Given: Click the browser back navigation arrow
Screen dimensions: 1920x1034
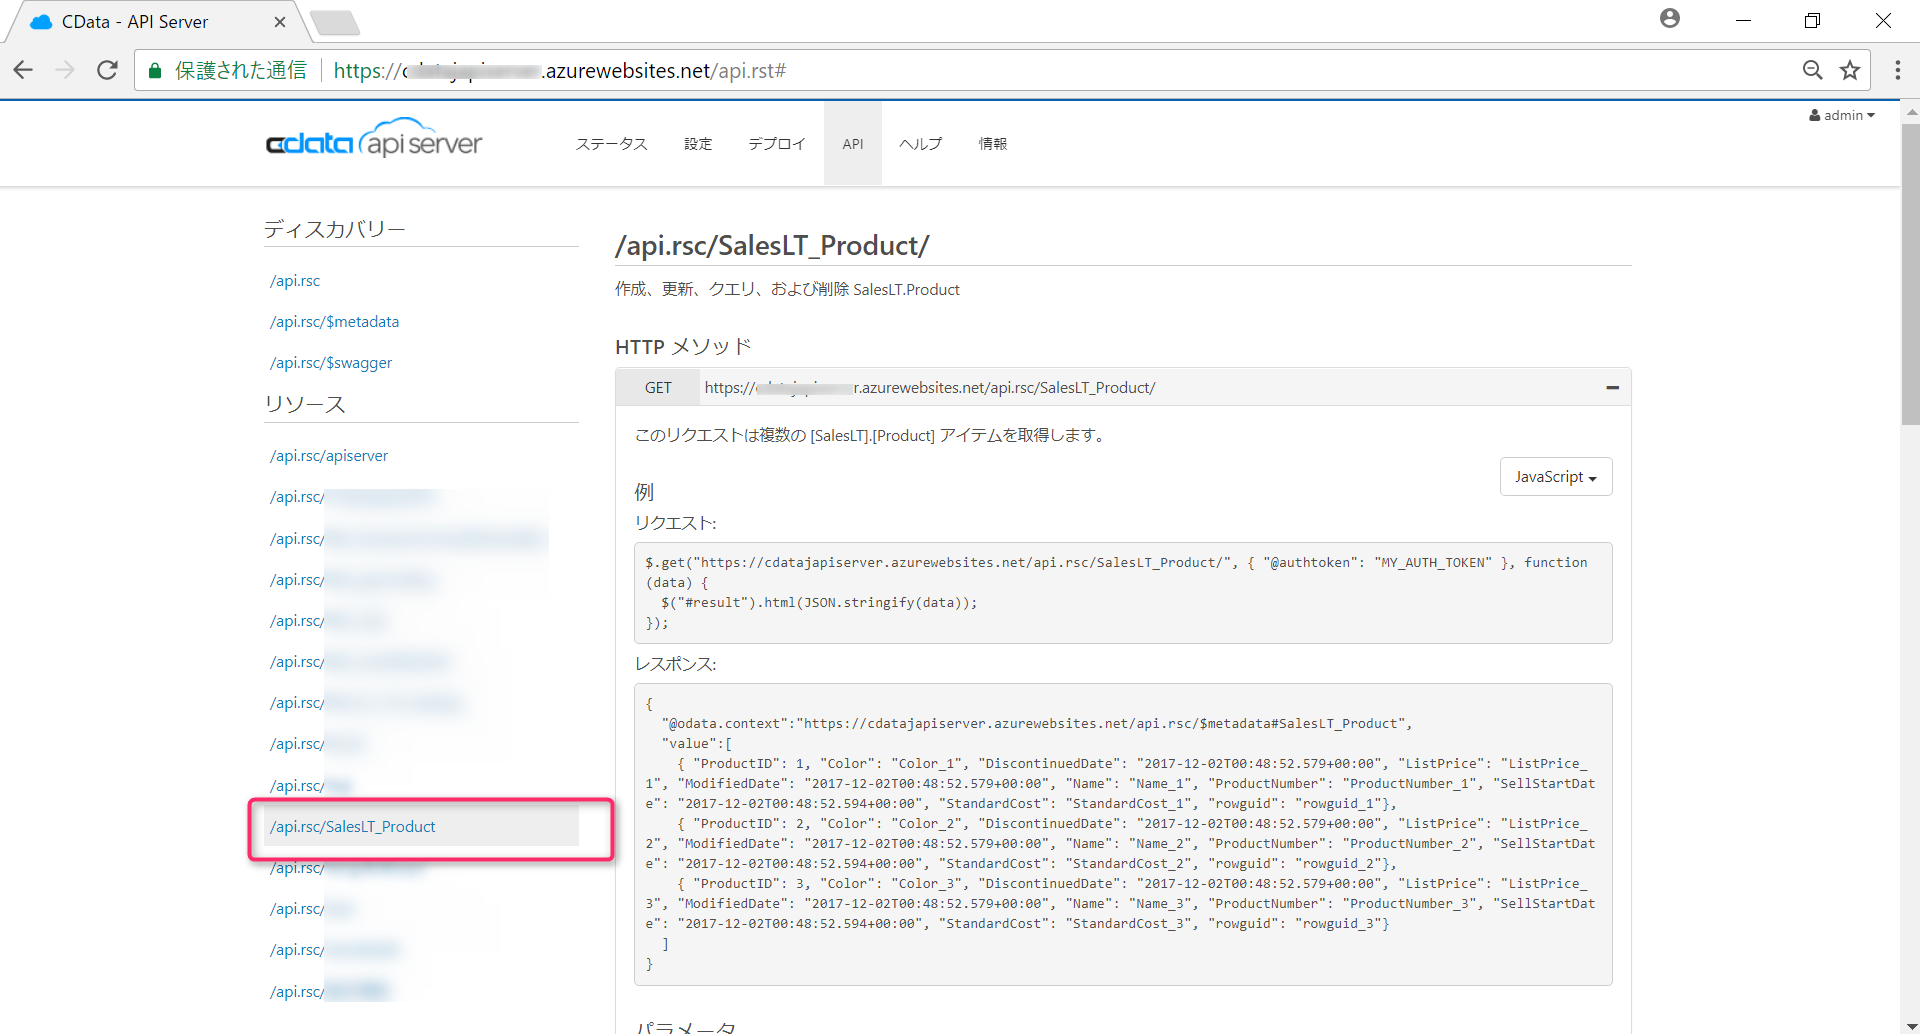Looking at the screenshot, I should [x=22, y=70].
